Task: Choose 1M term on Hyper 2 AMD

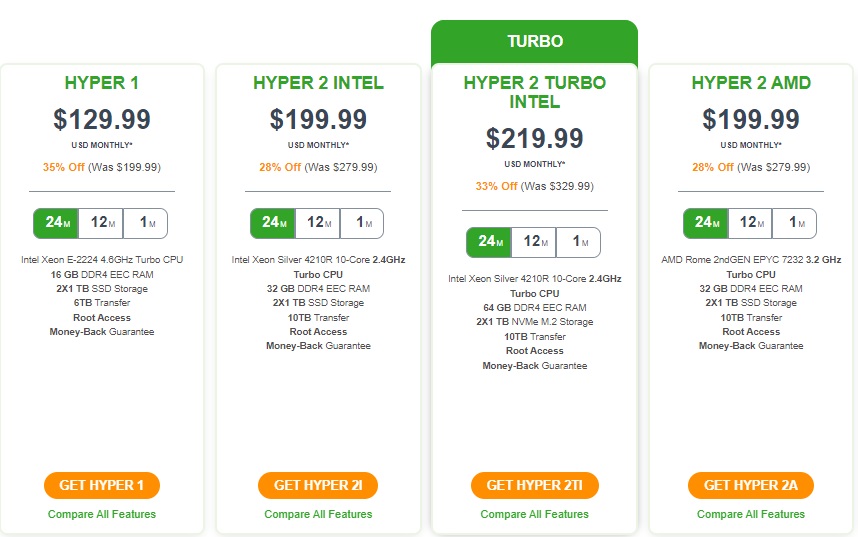Action: point(795,223)
